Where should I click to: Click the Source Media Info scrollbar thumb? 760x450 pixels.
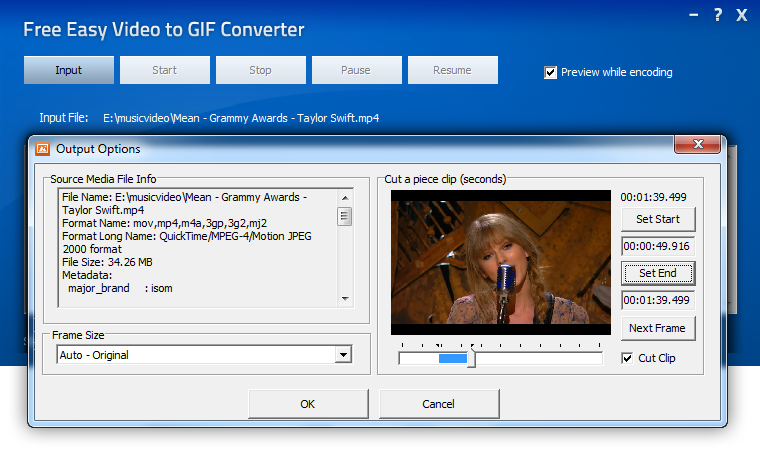pos(345,216)
